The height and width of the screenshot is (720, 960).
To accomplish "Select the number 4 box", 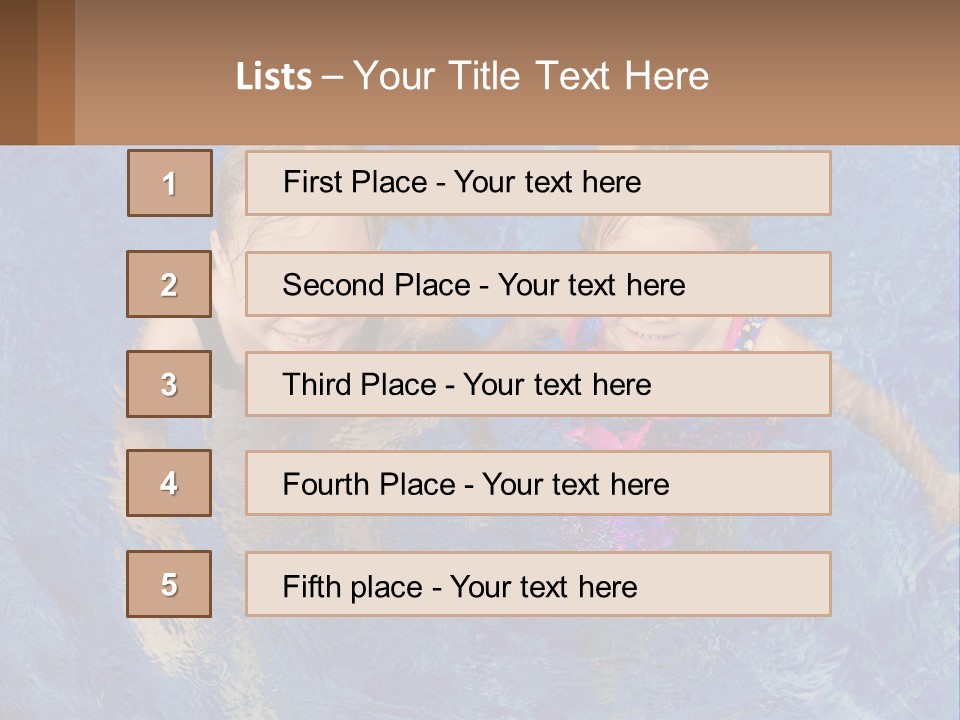I will pyautogui.click(x=169, y=483).
